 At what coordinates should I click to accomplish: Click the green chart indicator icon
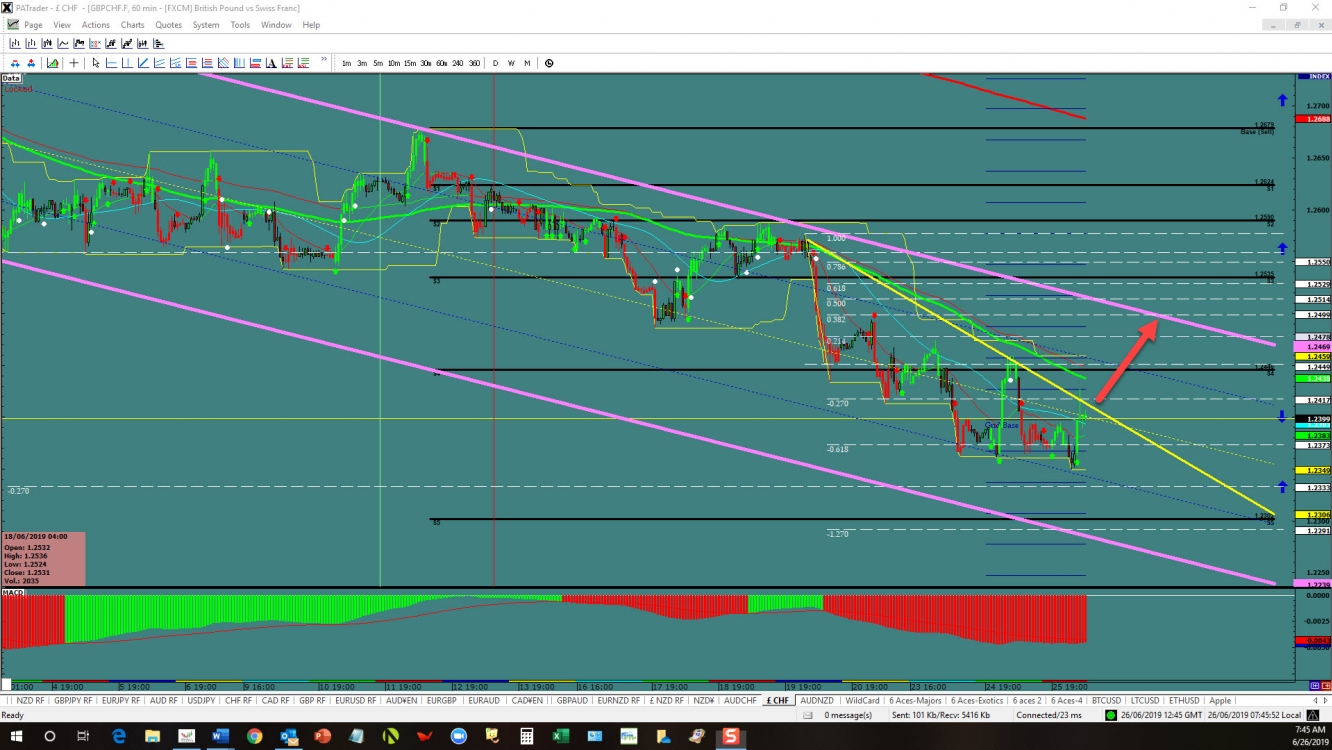point(52,63)
